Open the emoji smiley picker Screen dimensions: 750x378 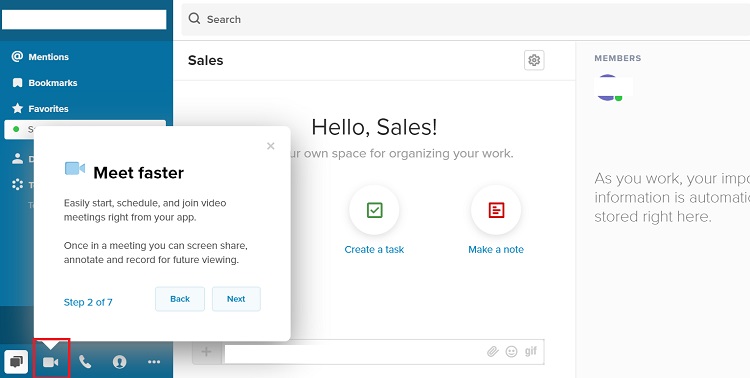click(x=512, y=352)
